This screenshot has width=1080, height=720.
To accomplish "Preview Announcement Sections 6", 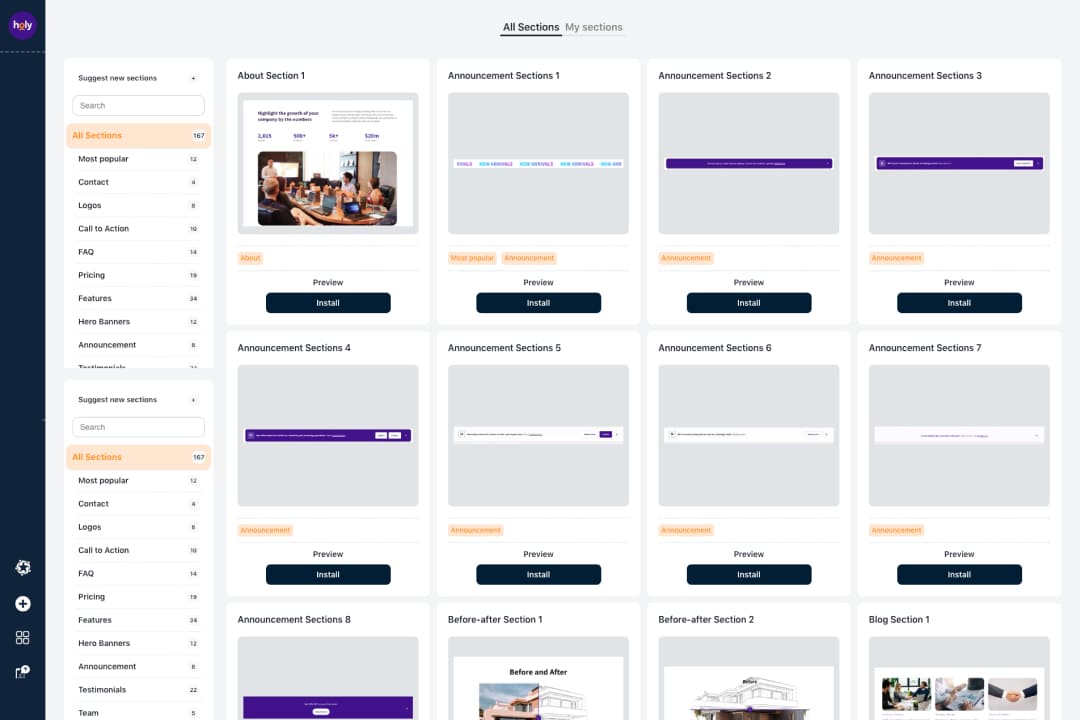I will pos(749,554).
